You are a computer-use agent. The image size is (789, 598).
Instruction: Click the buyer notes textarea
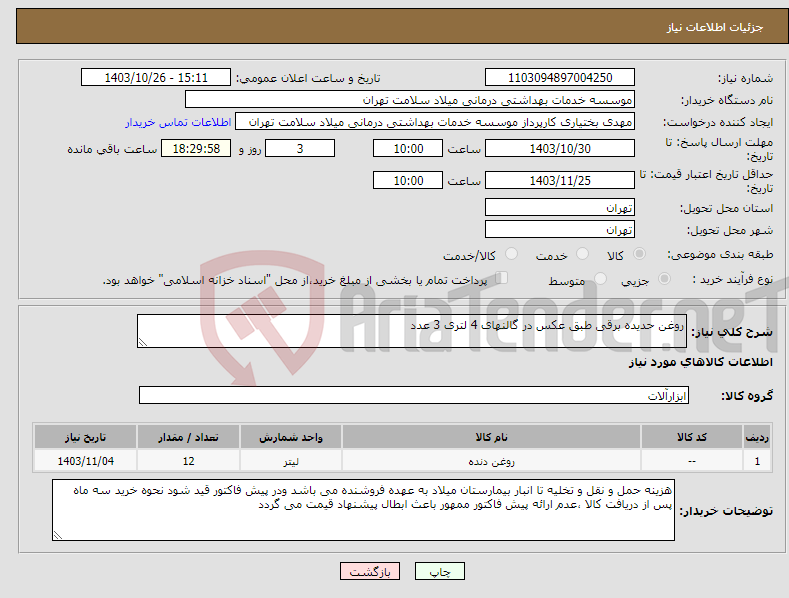pyautogui.click(x=363, y=510)
